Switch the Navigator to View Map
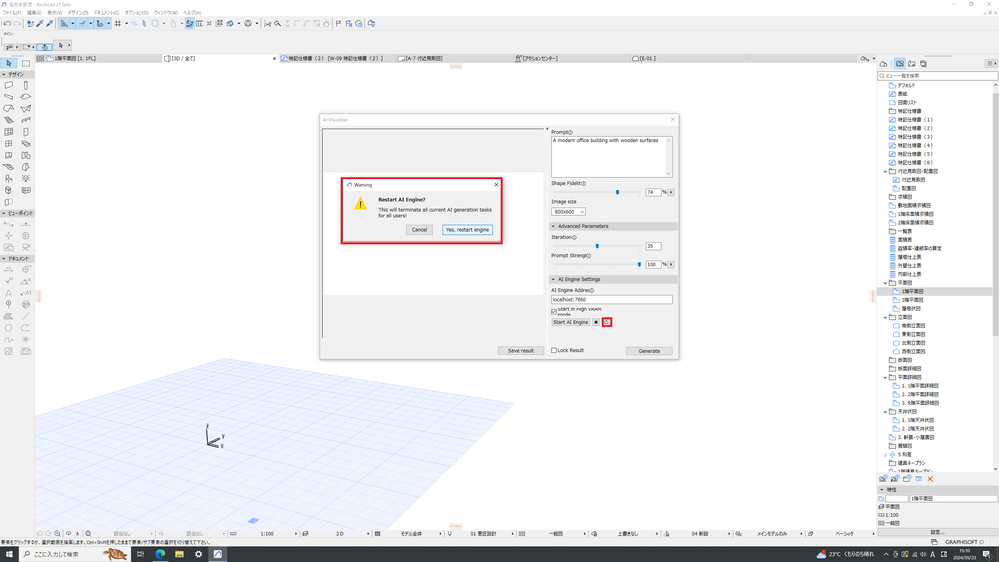The width and height of the screenshot is (999, 562). (x=900, y=64)
